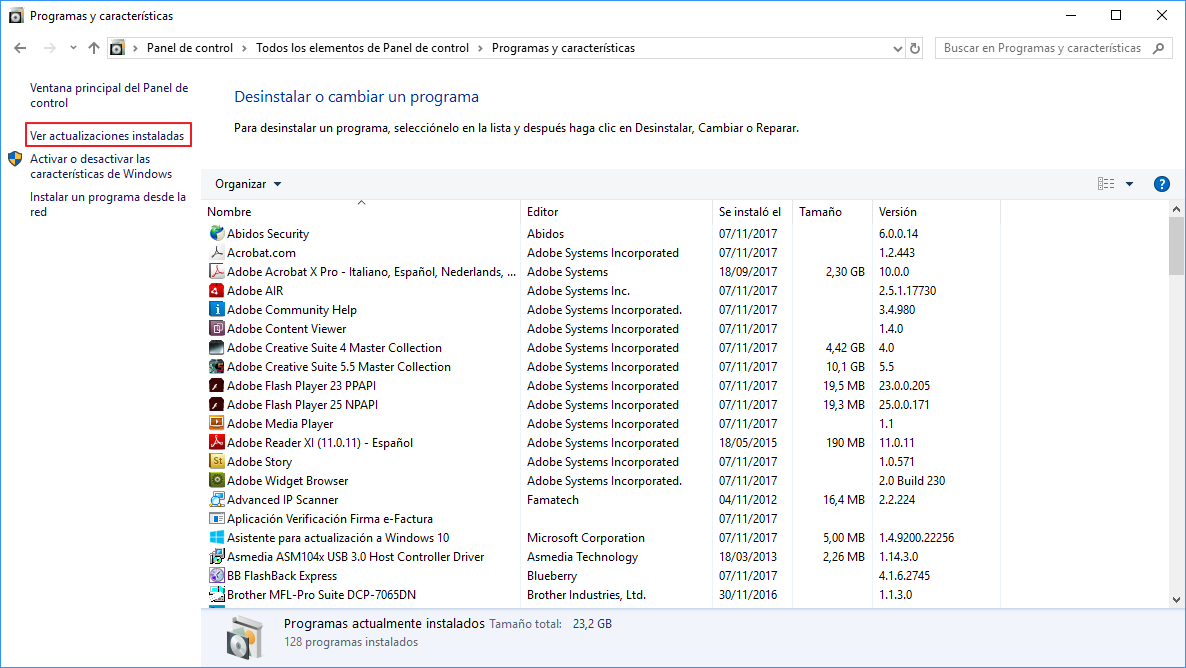Go back using the back arrow
This screenshot has height=668, width=1186.
tap(20, 48)
